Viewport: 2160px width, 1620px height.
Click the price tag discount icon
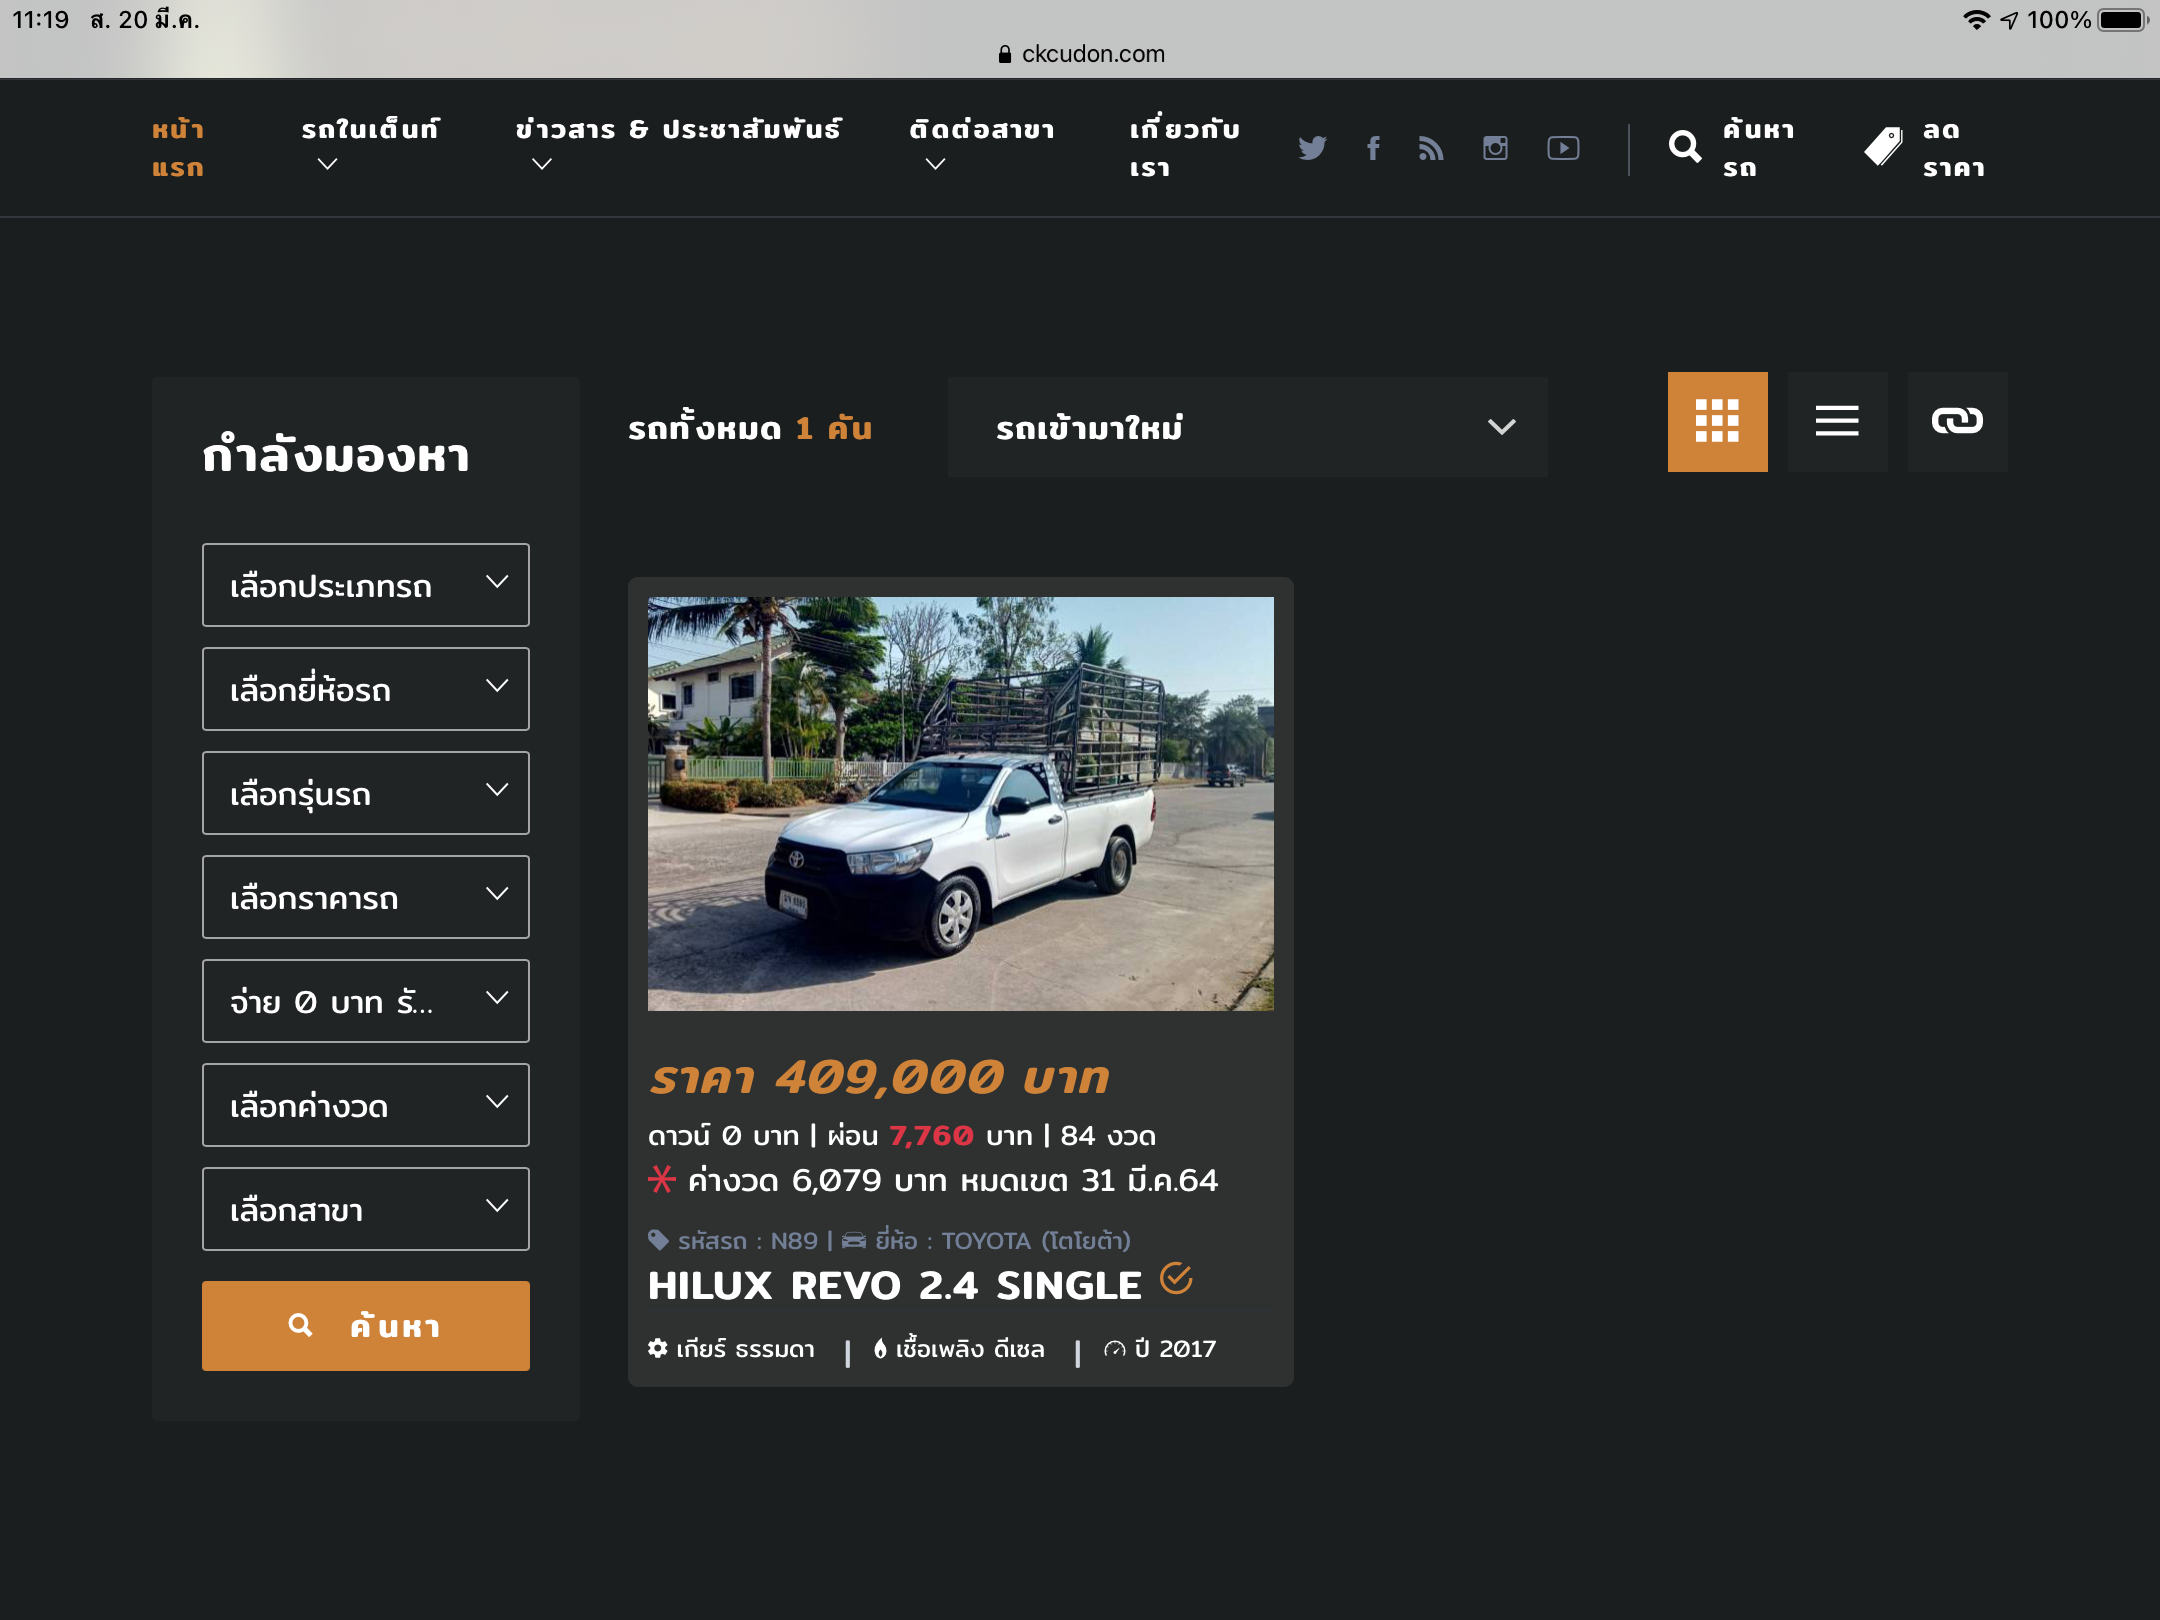tap(1883, 148)
